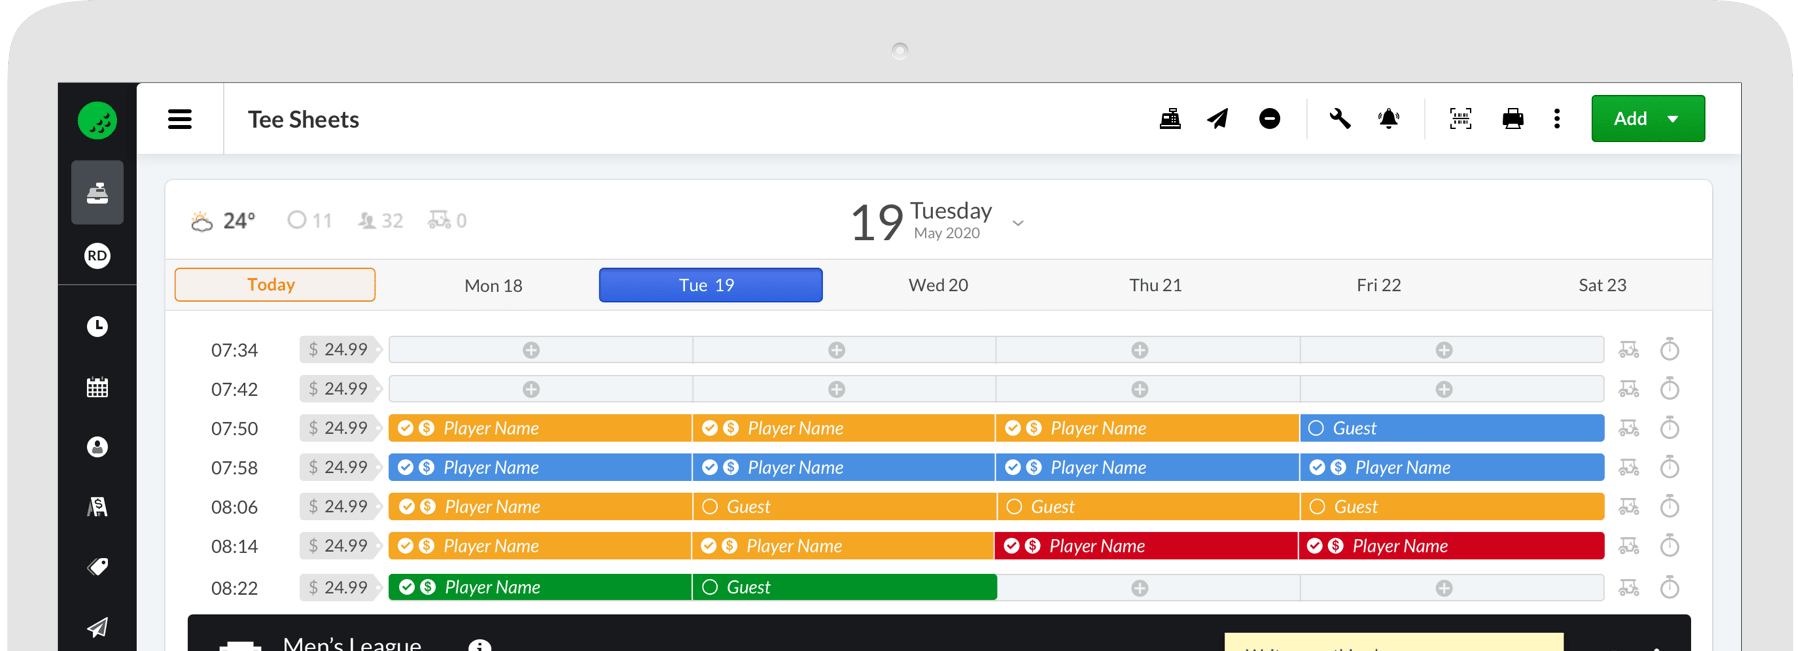Click the wrench settings icon

coord(1340,119)
